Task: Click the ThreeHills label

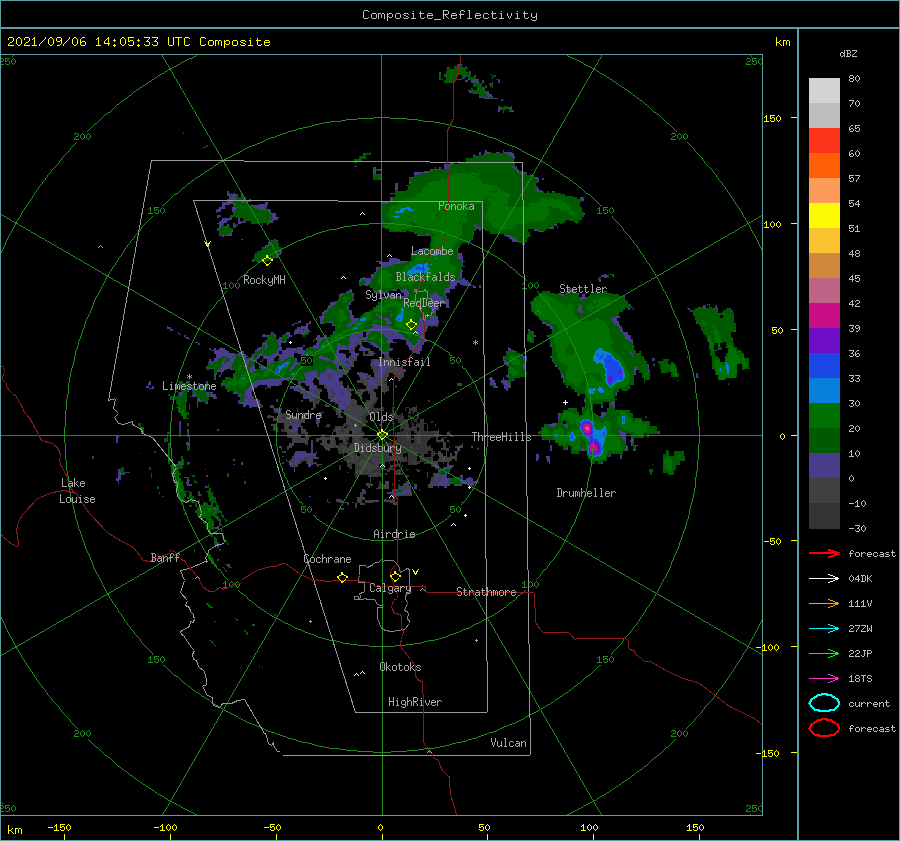Action: 501,437
